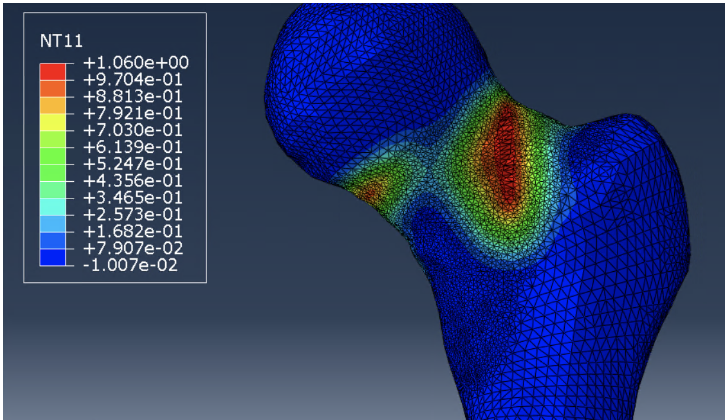Select the red top legend color band
Screen dimensions: 726x420
pos(53,71)
